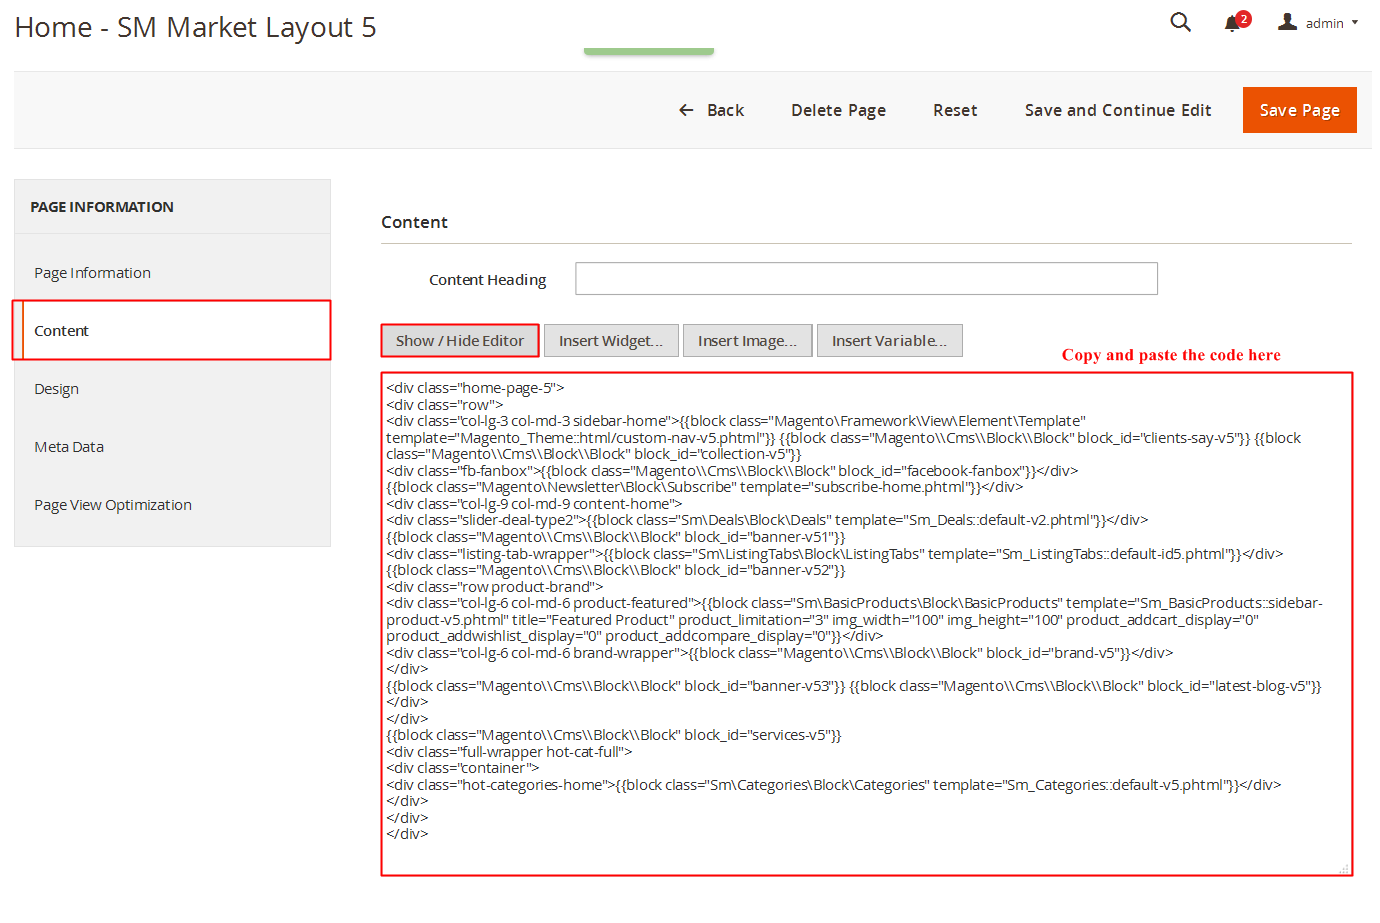Click the code line containing listing-tab-wrapper
This screenshot has height=923, width=1380.
[x=834, y=554]
